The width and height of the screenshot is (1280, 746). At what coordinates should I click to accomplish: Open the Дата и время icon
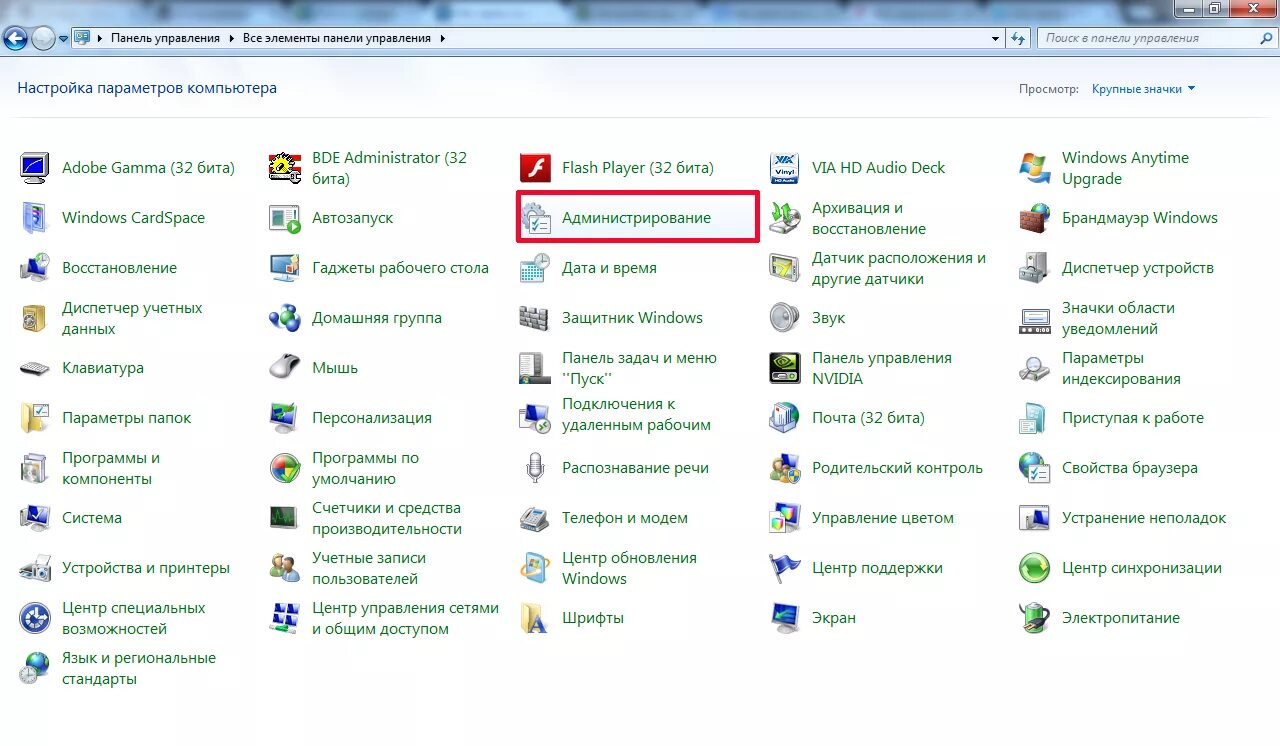tap(535, 268)
